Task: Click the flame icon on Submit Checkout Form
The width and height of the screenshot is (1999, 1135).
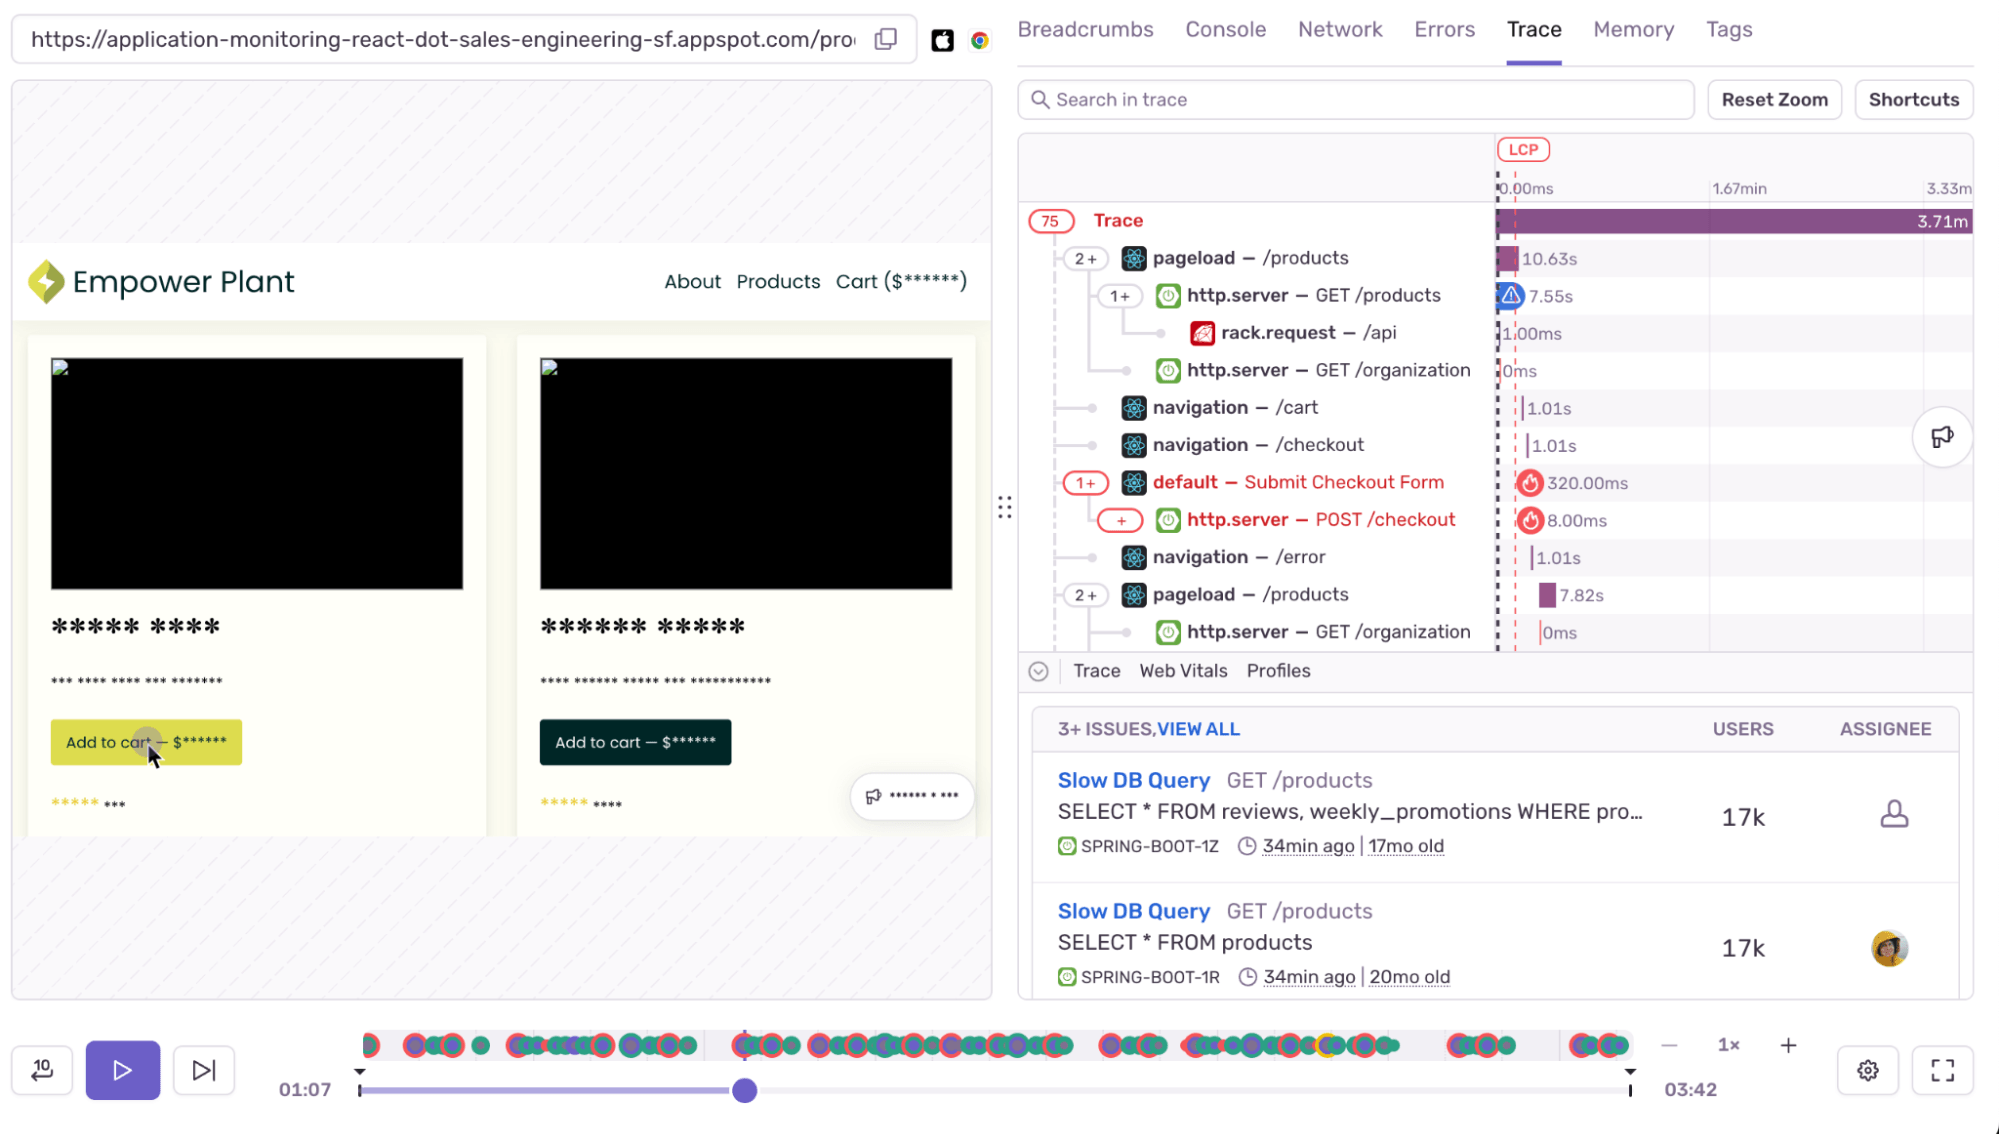Action: 1529,482
